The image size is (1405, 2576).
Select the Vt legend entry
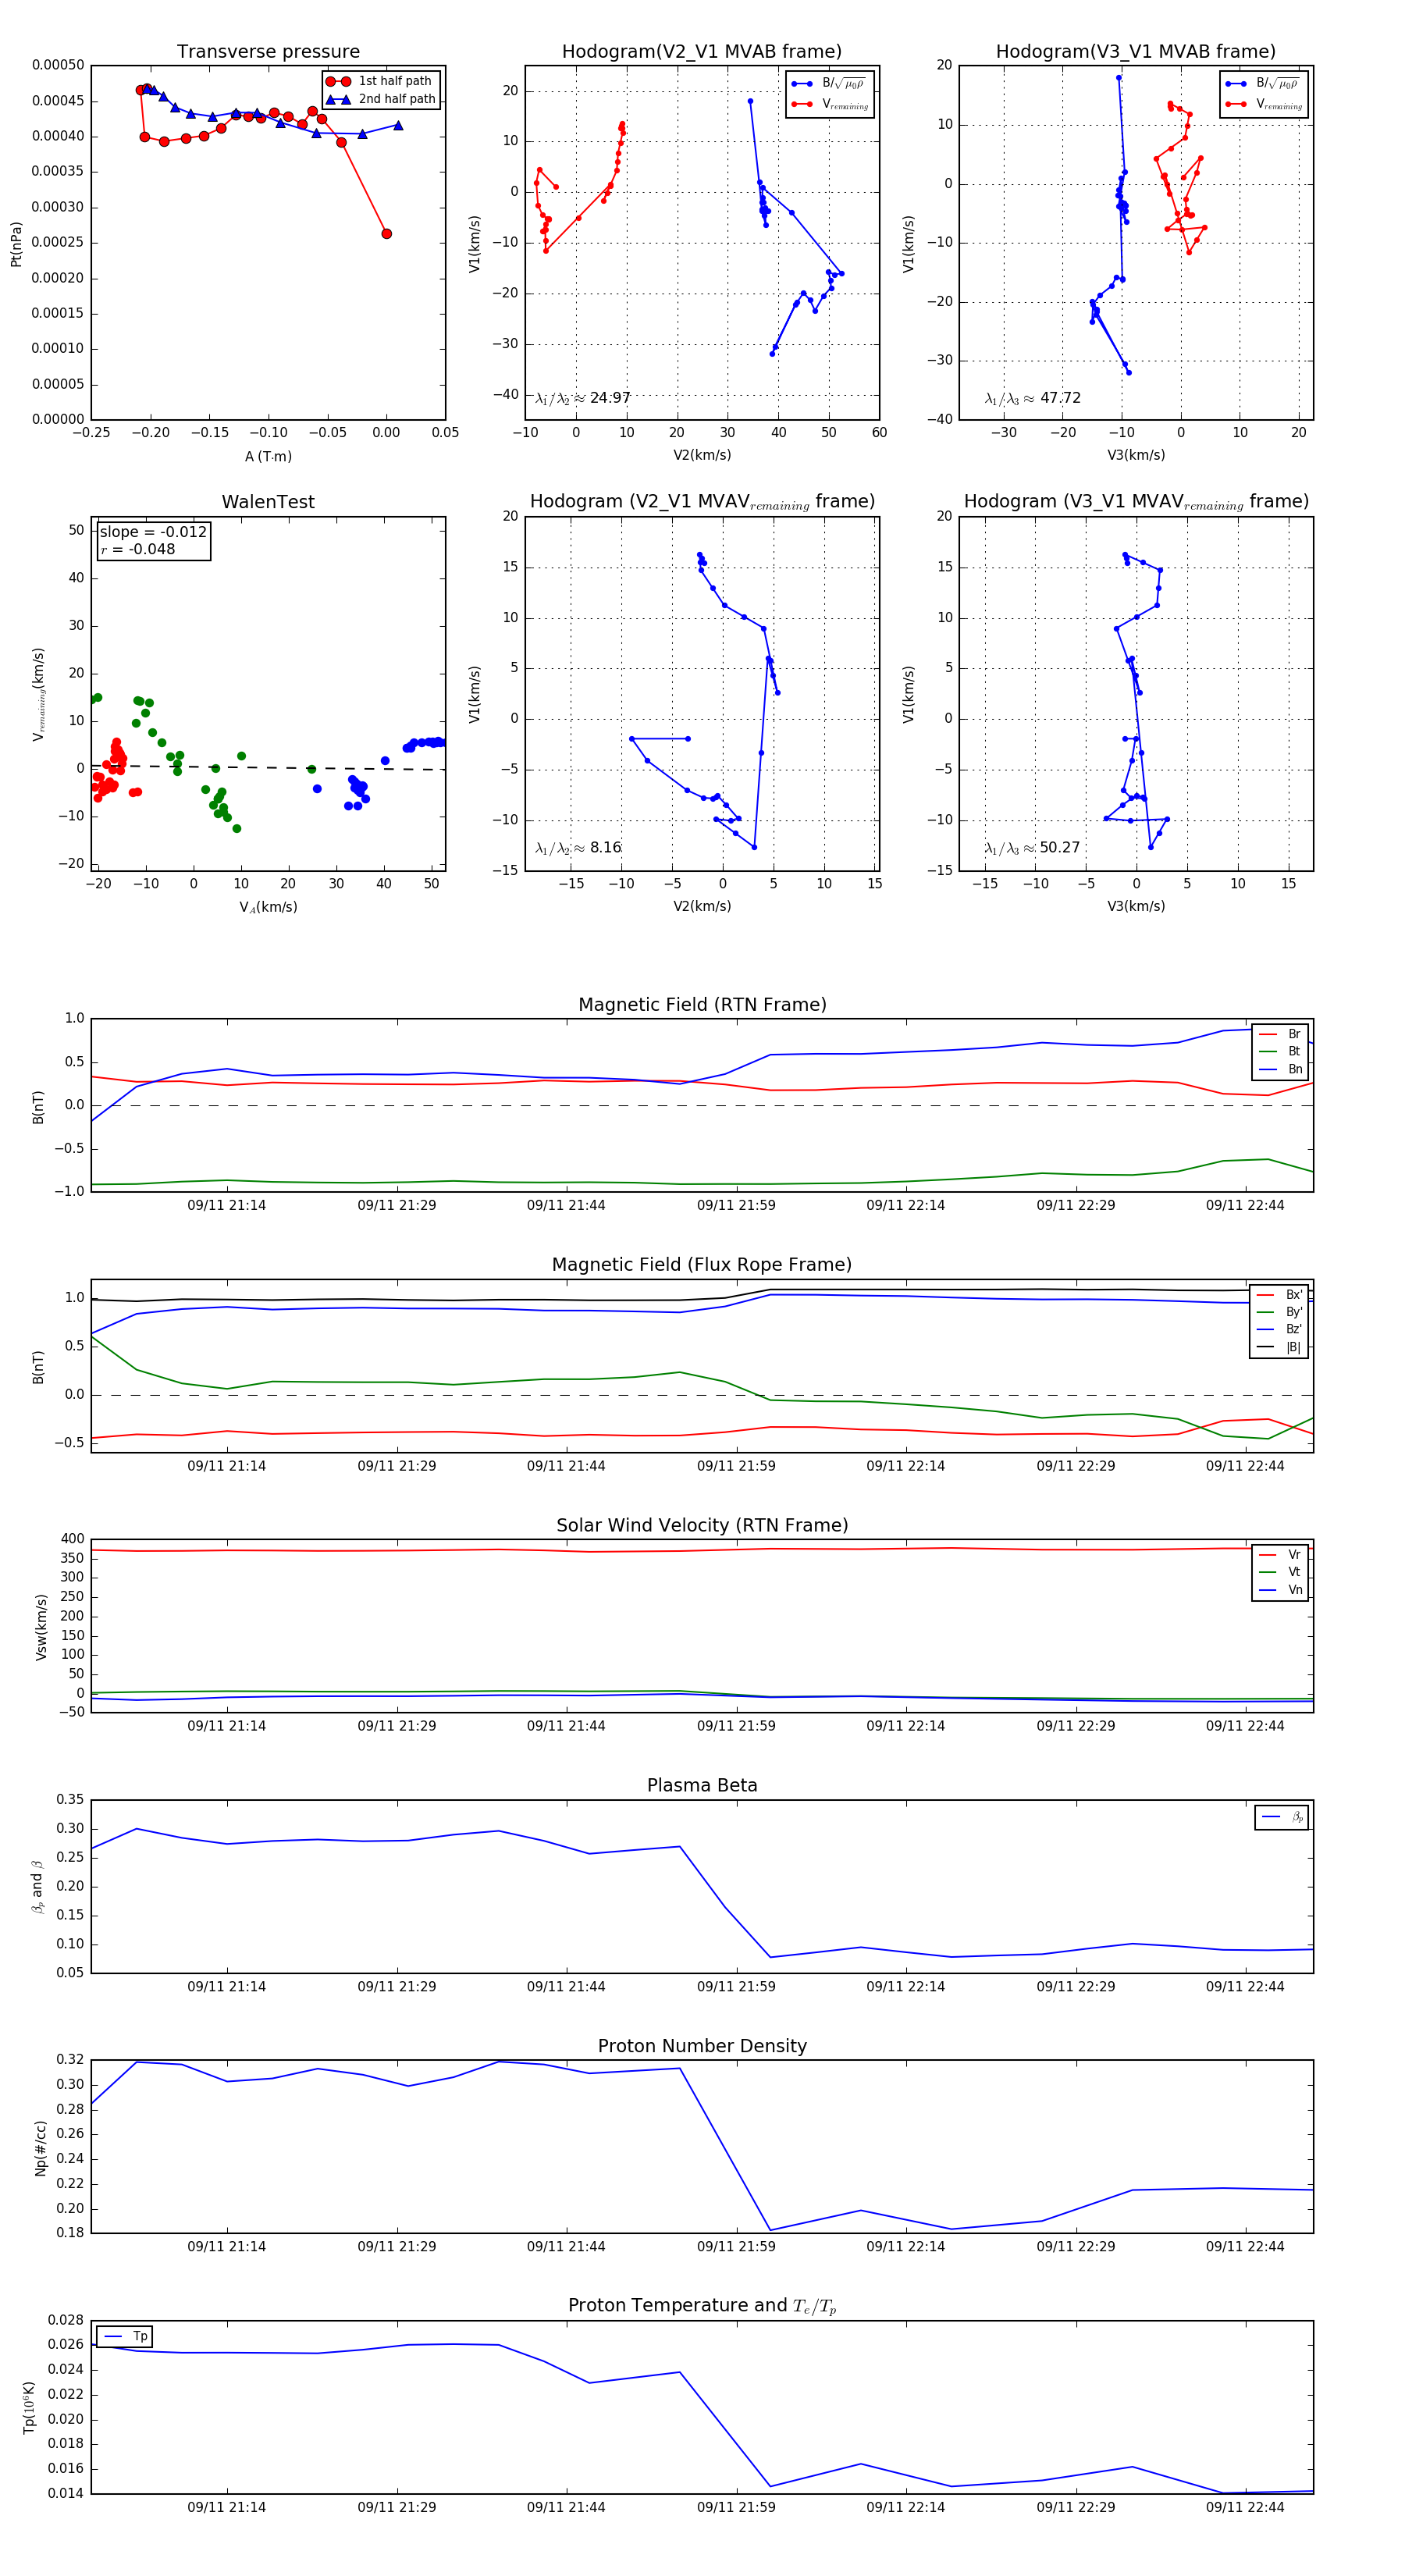coord(1280,1572)
